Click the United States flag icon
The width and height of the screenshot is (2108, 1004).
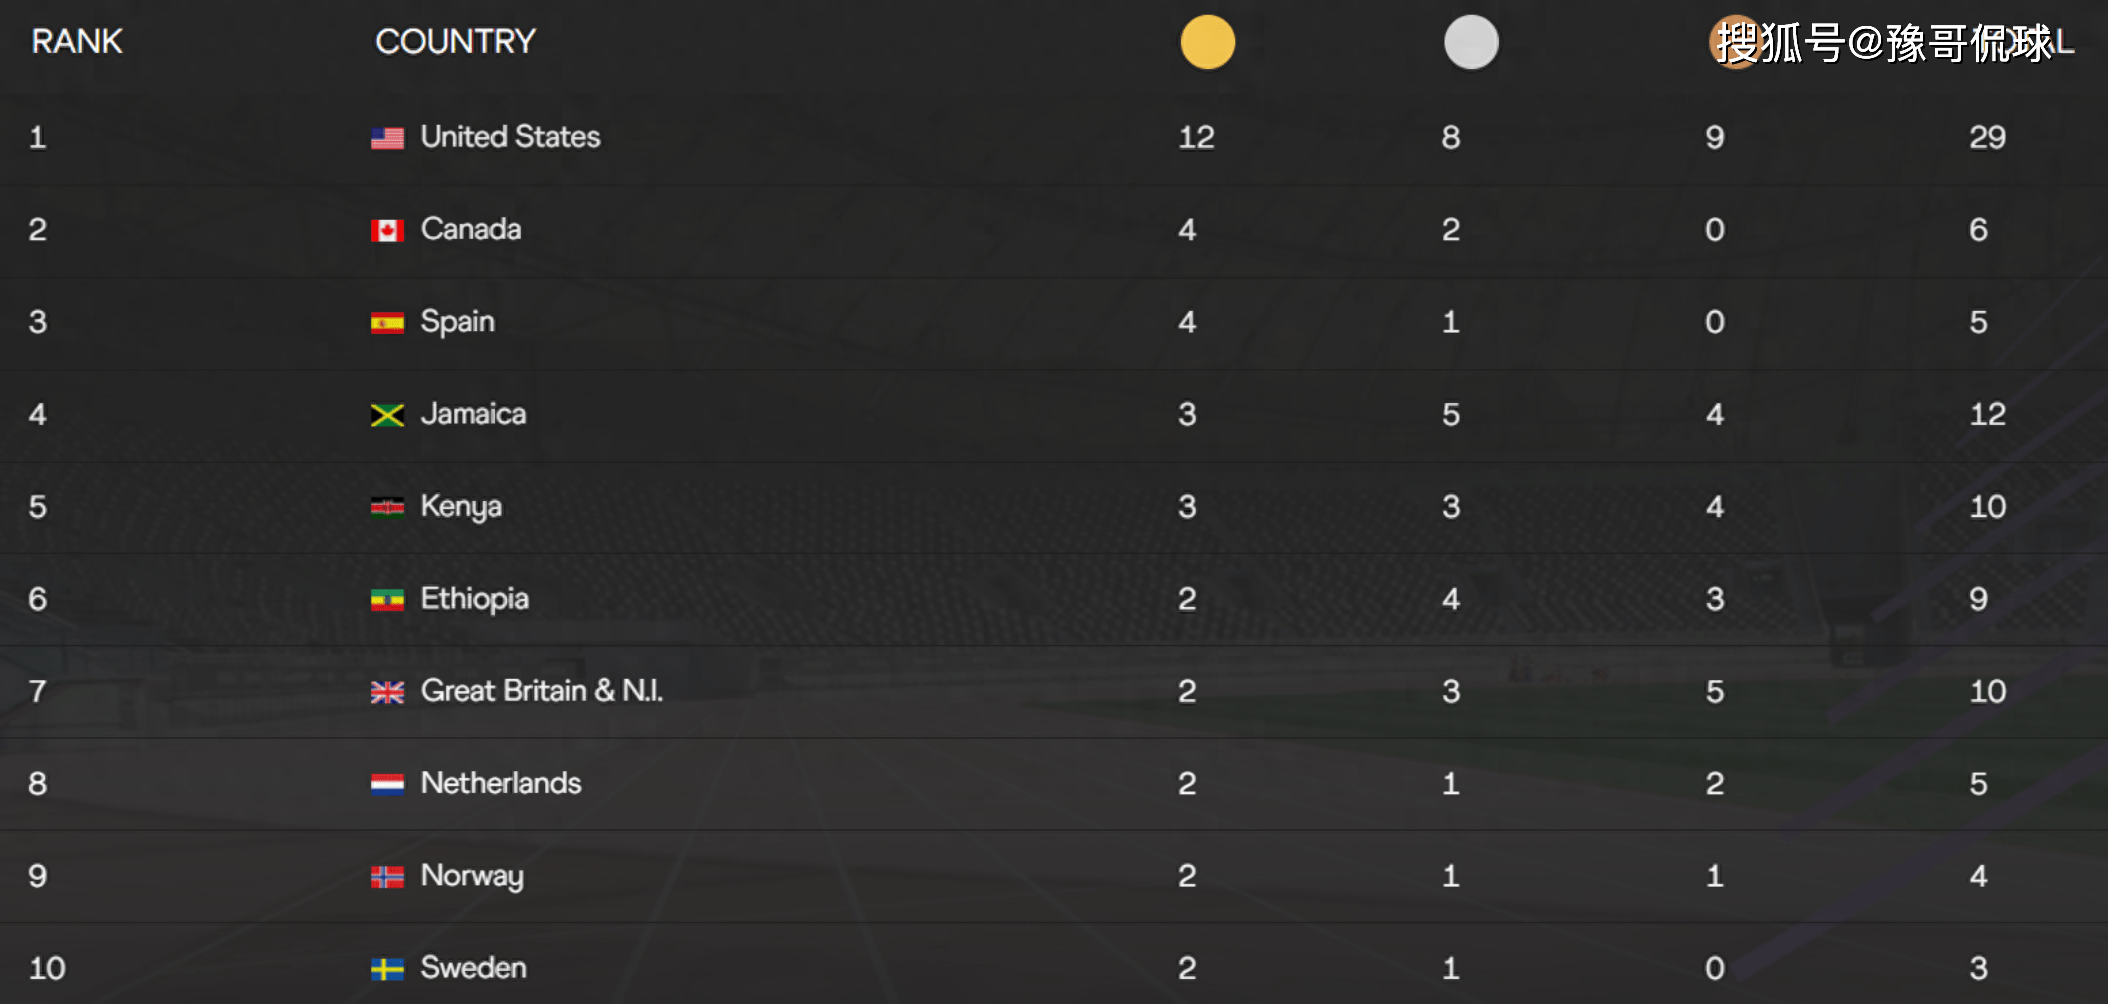point(387,138)
